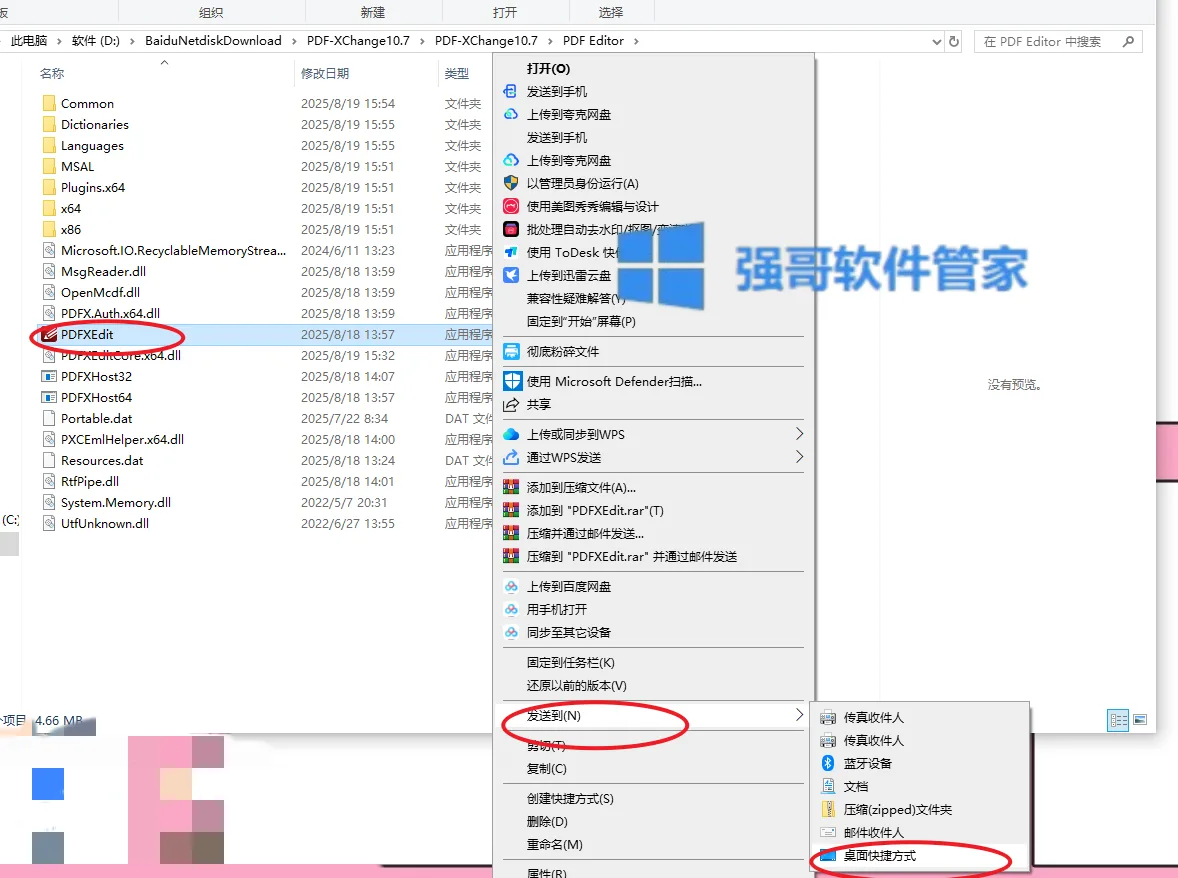Select 用手机打开 menu entry

point(557,609)
